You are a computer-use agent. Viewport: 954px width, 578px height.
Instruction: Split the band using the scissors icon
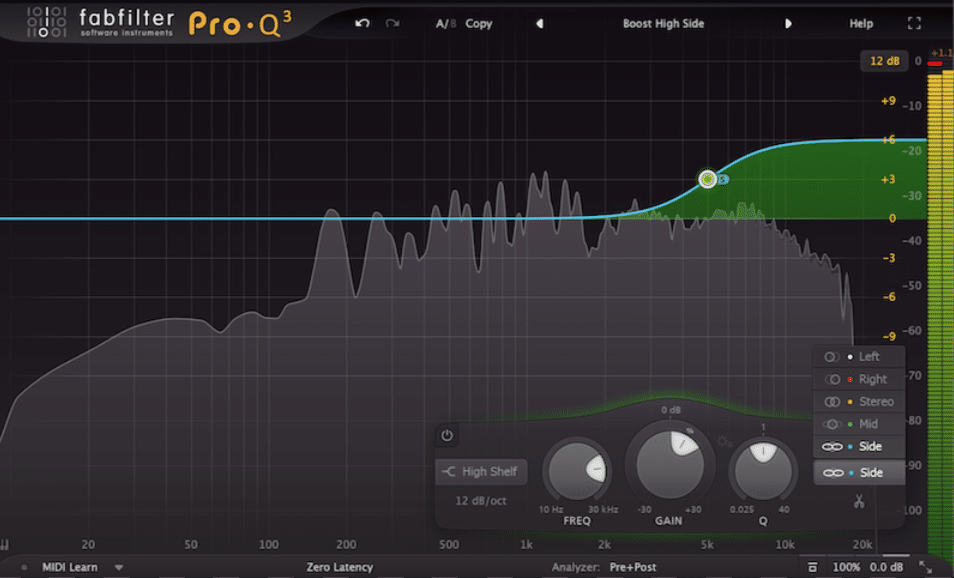pyautogui.click(x=858, y=501)
